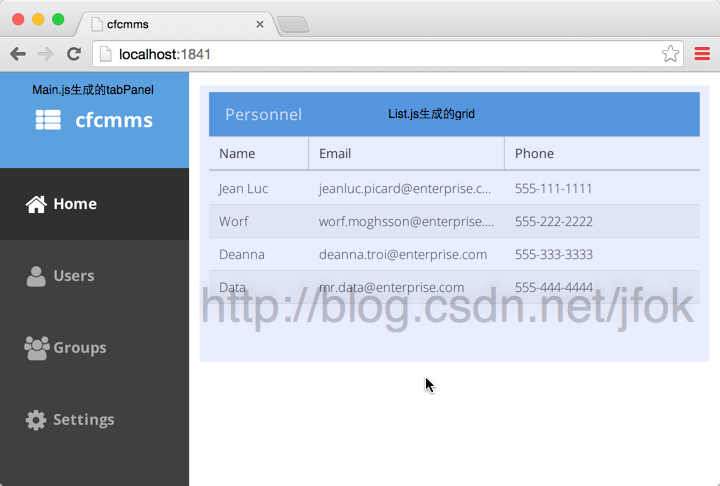Focus the localhost:1841 address bar

pyautogui.click(x=388, y=54)
